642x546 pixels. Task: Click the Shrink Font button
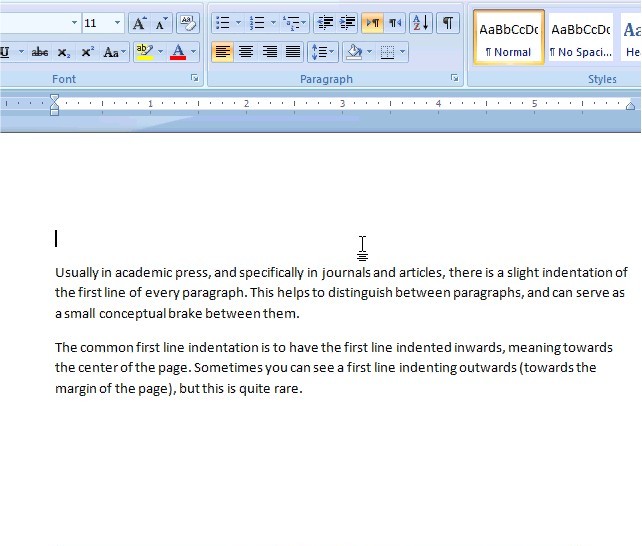161,23
